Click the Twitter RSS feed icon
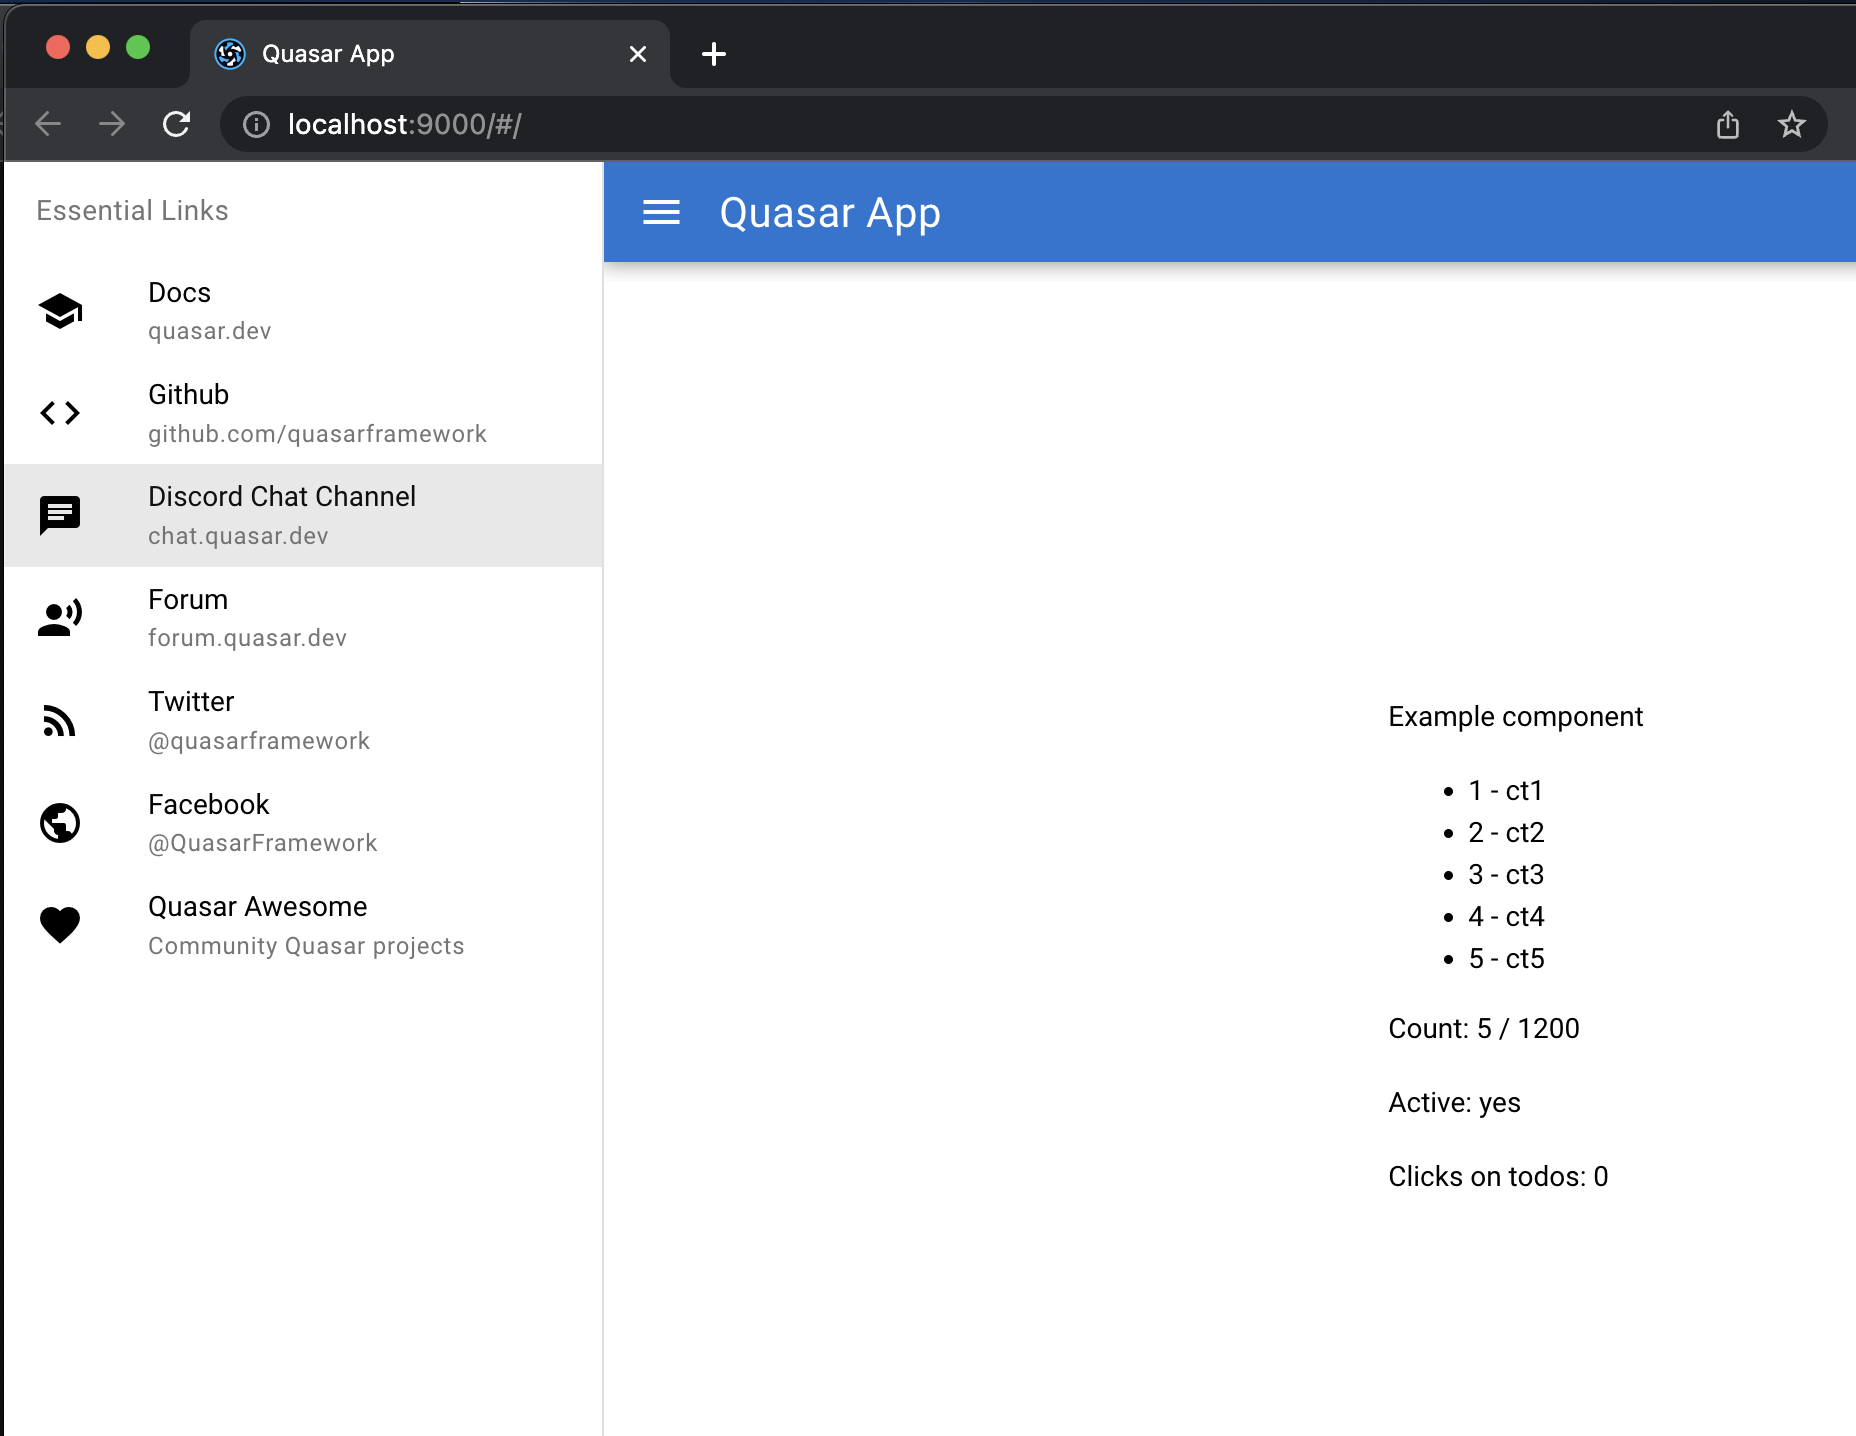The image size is (1856, 1436). point(60,721)
